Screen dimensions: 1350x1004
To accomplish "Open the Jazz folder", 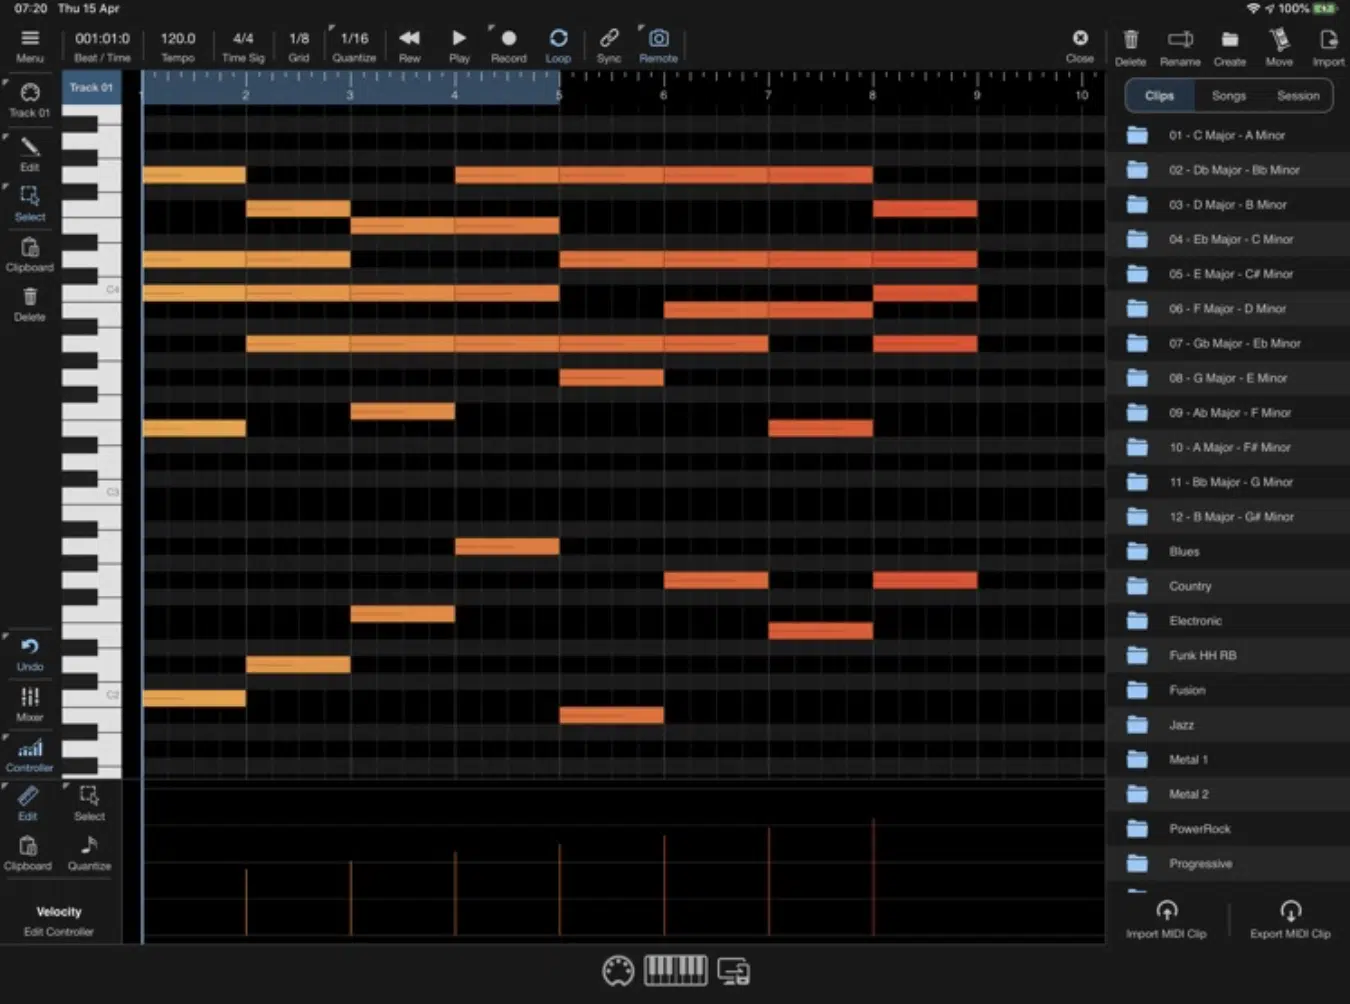I will click(x=1229, y=725).
